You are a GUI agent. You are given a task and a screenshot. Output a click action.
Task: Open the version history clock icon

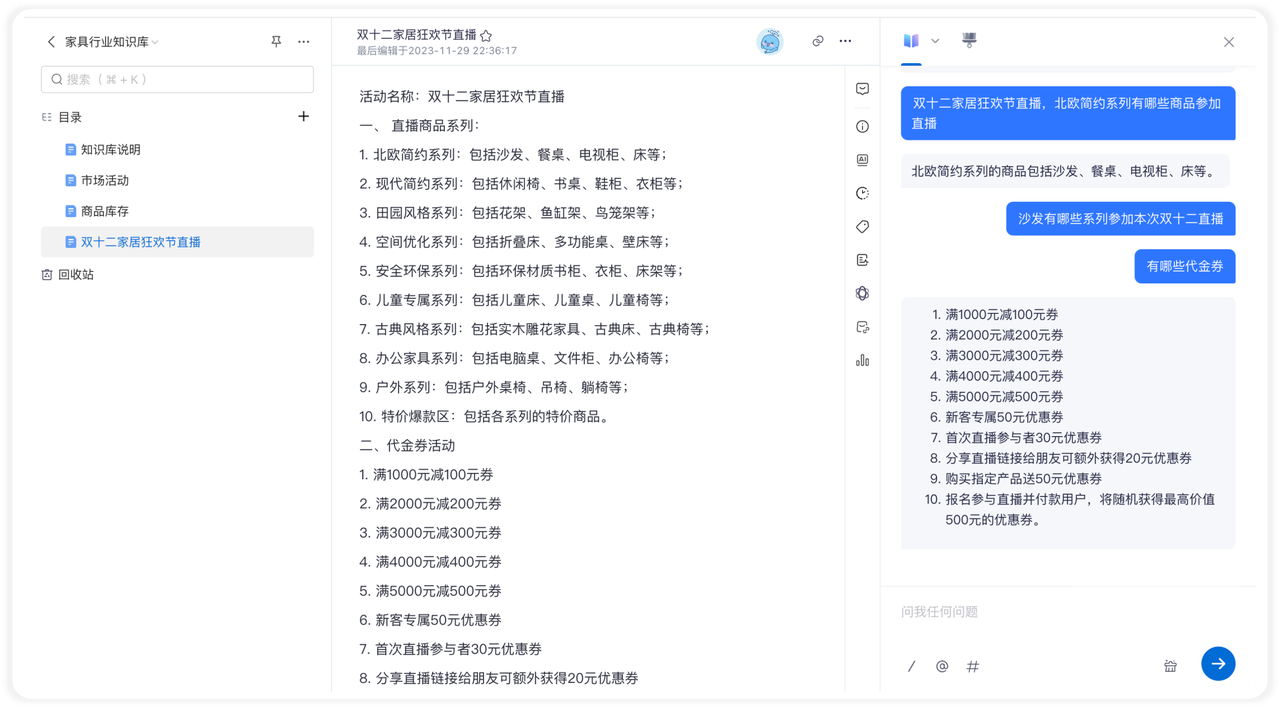[x=862, y=193]
